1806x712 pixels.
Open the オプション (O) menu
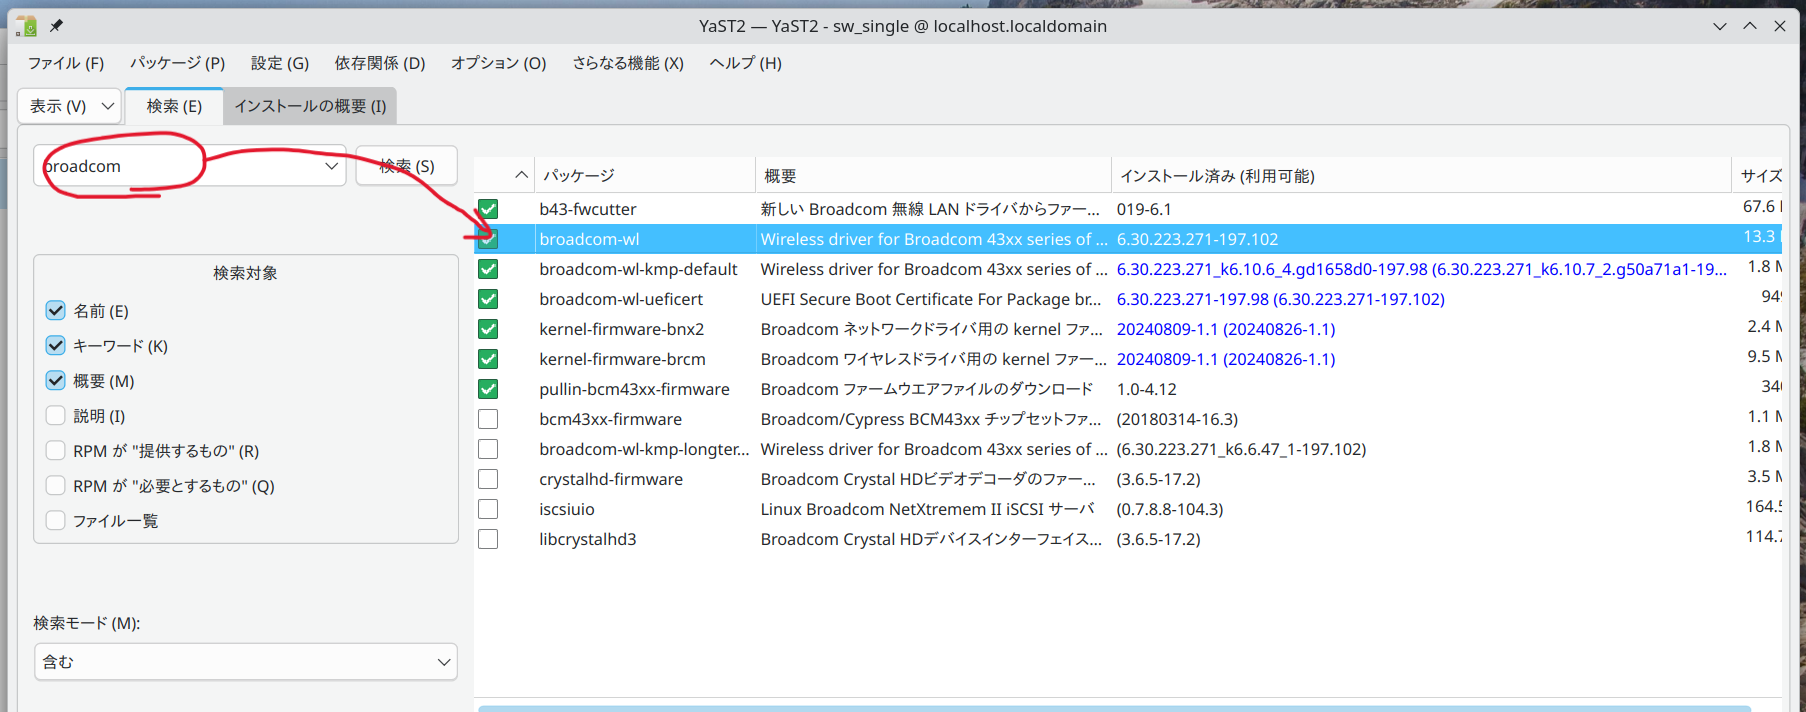point(499,63)
